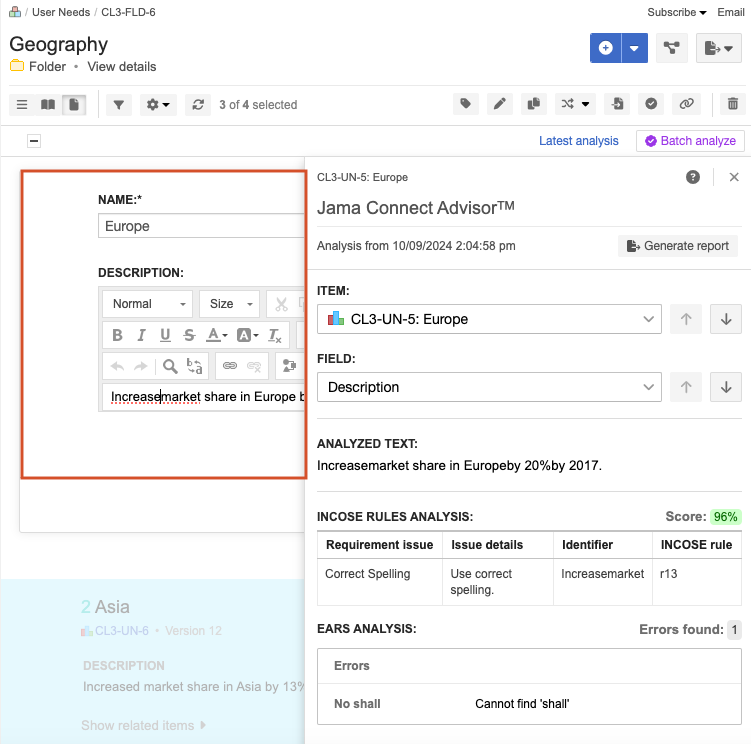This screenshot has width=751, height=744.
Task: Click the Batch analyze button
Action: click(x=690, y=141)
